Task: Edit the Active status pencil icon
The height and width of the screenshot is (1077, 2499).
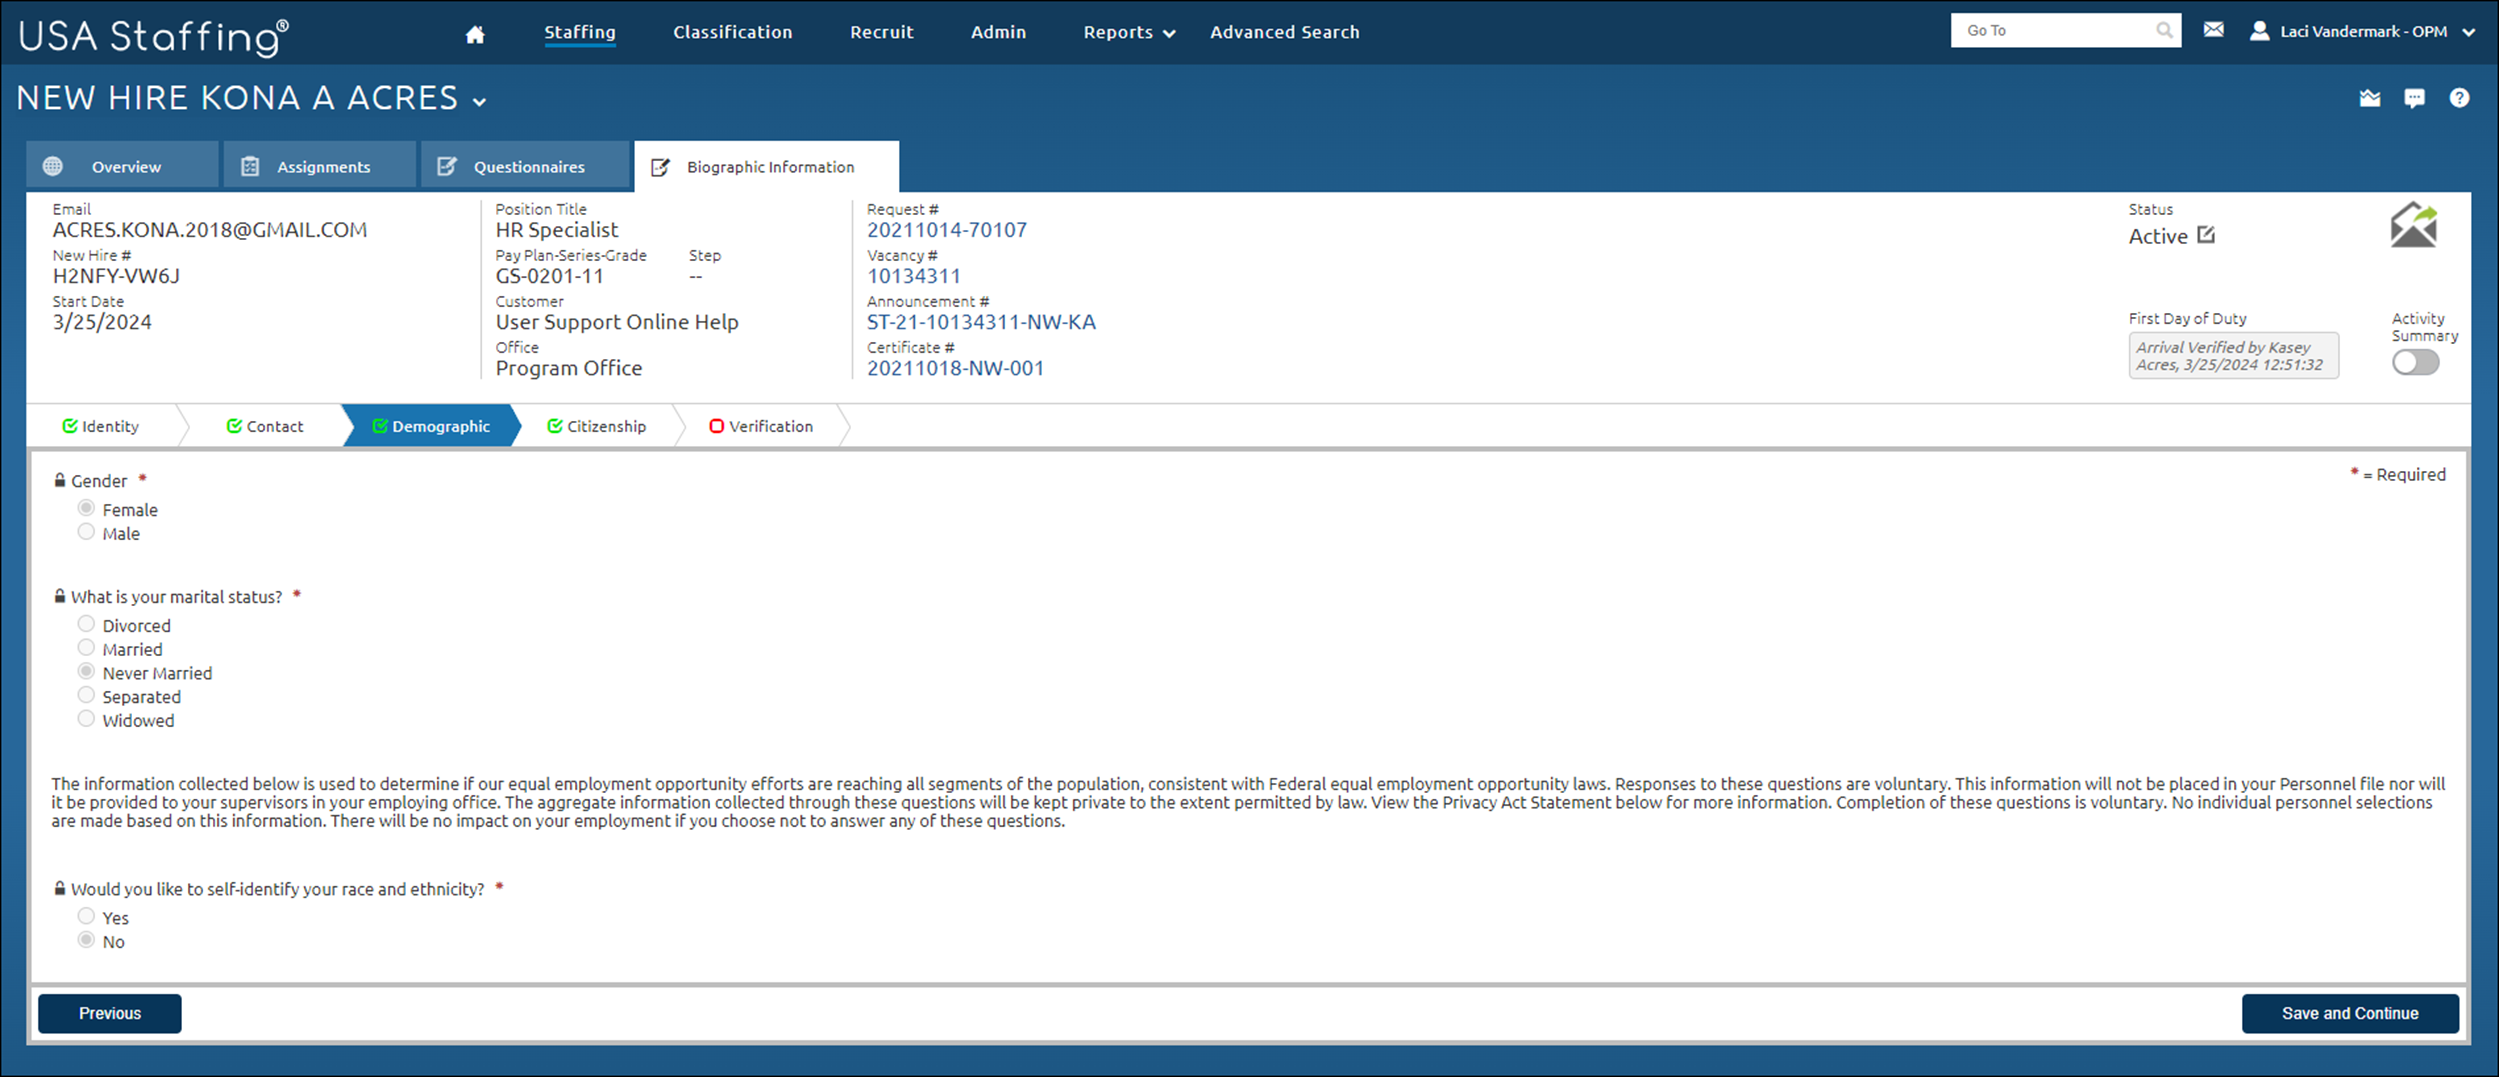Action: (x=2206, y=235)
